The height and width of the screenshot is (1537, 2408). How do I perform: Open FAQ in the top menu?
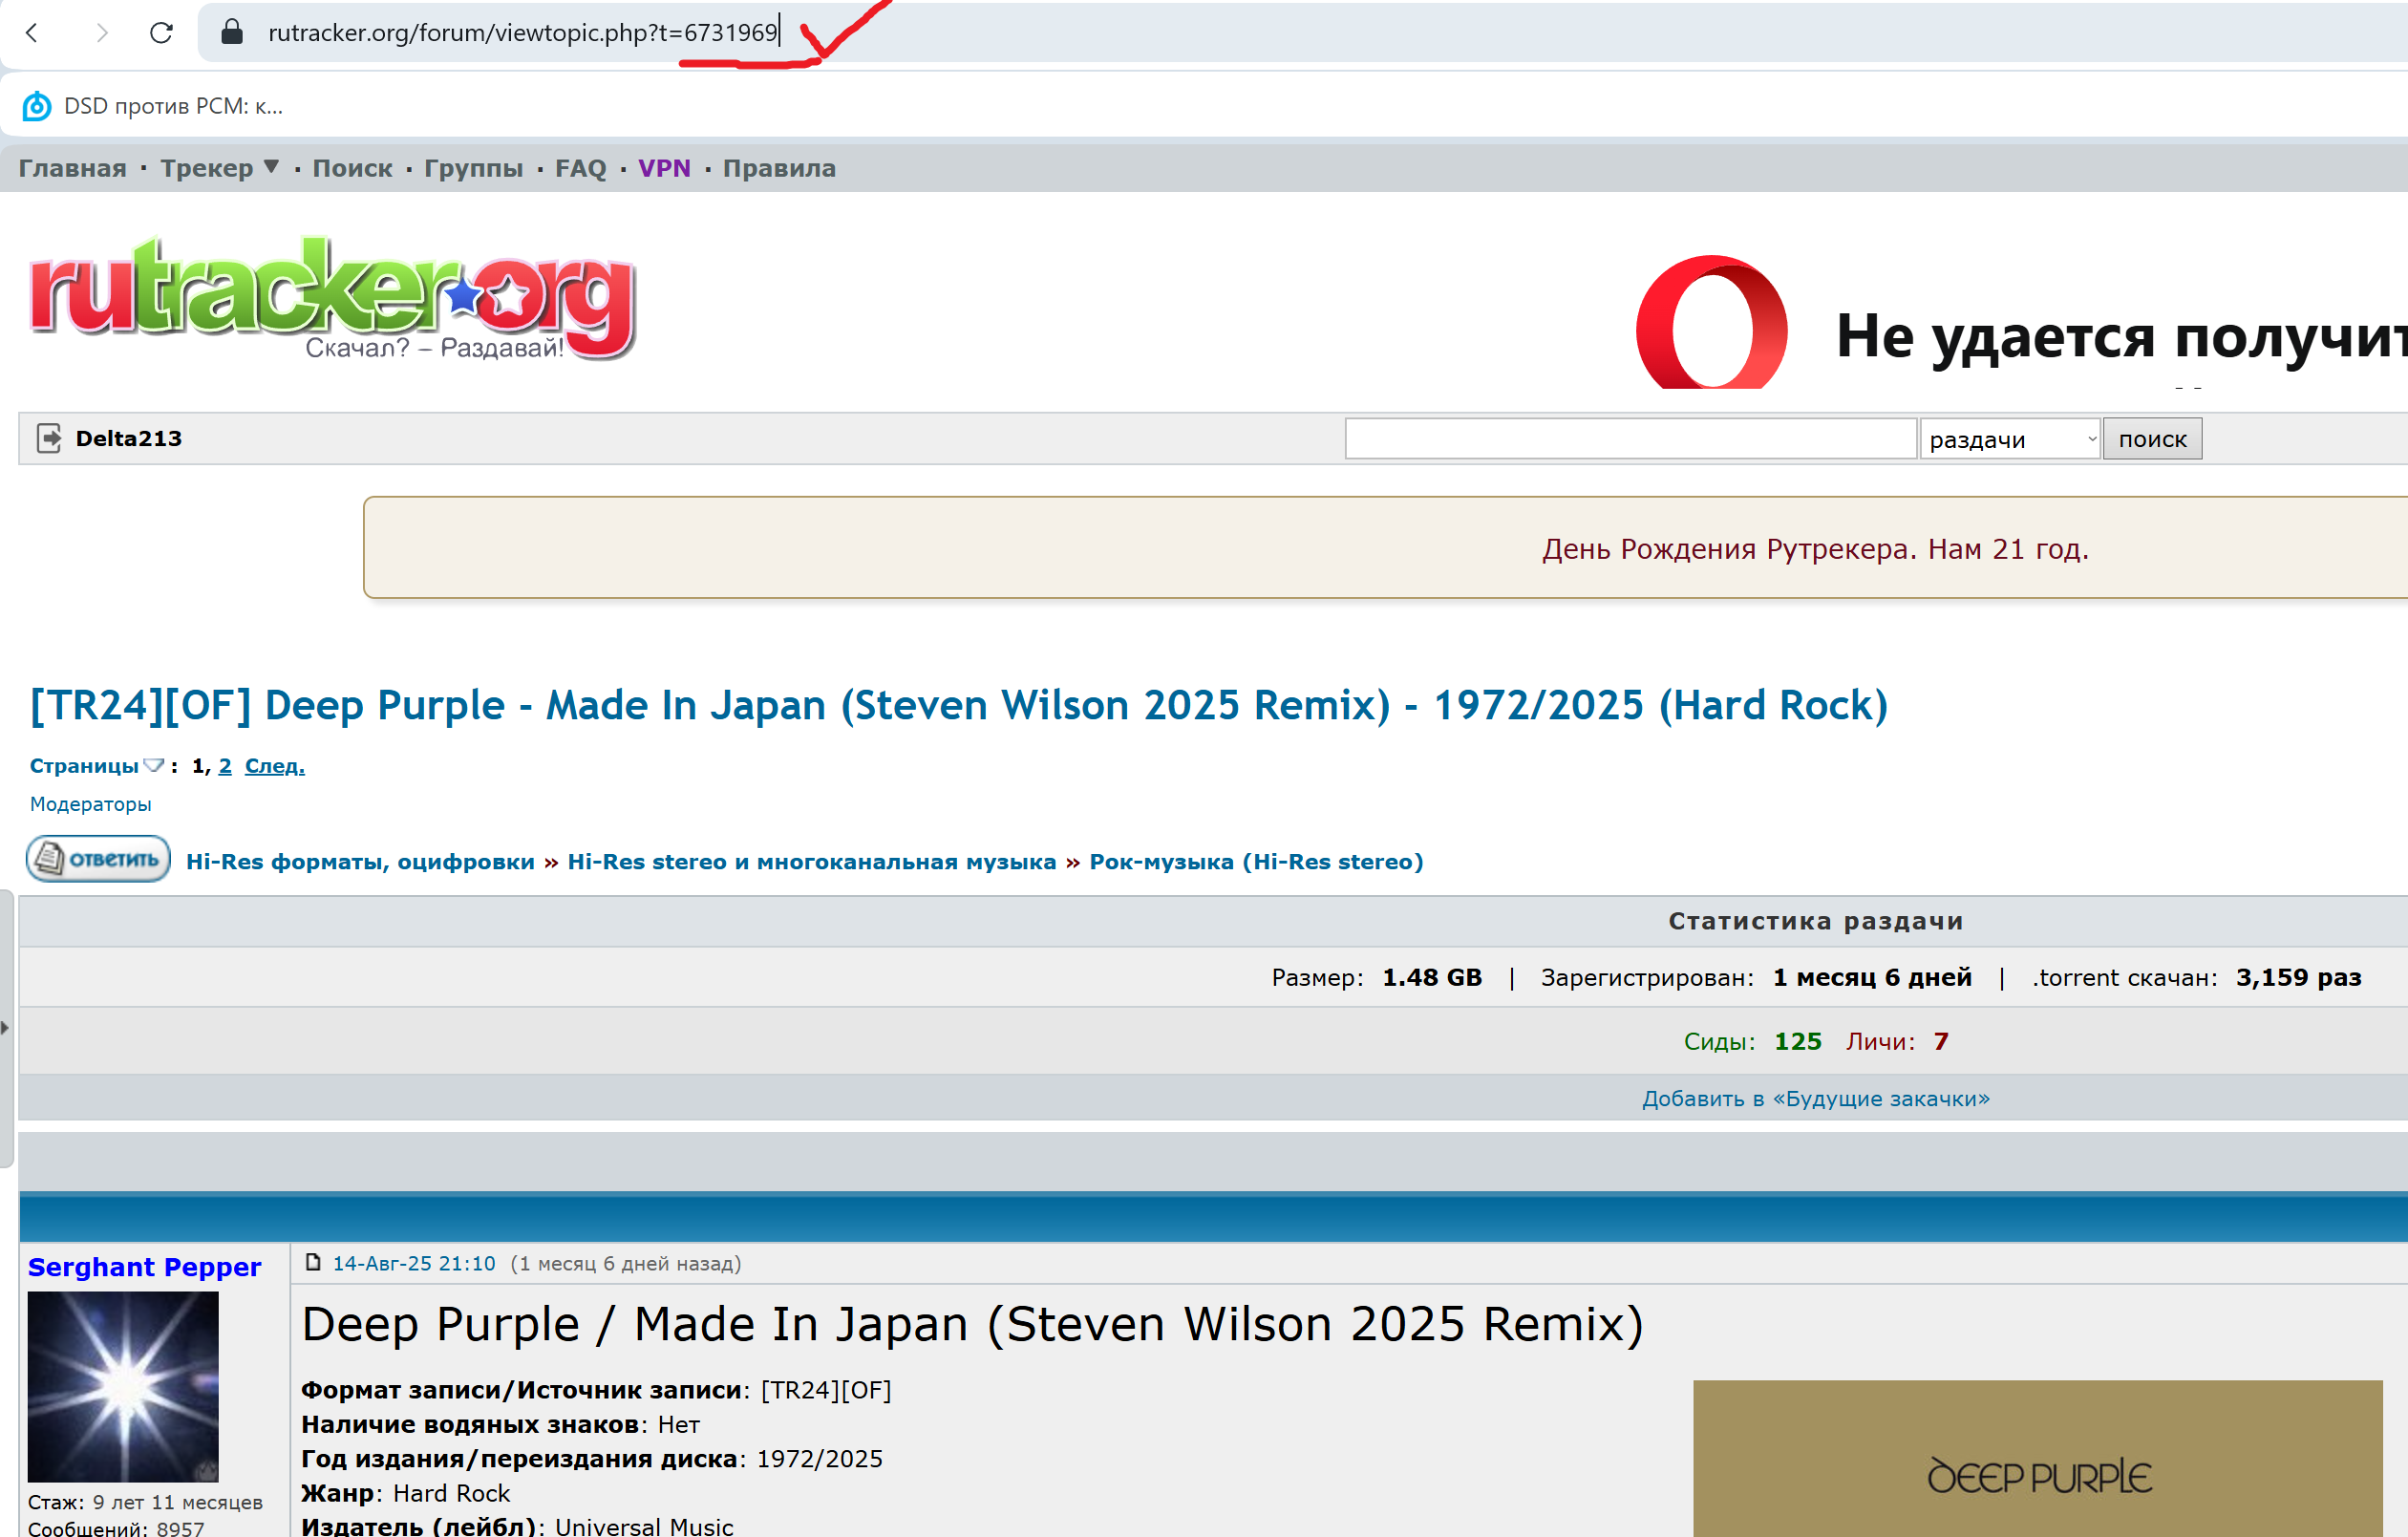tap(580, 168)
